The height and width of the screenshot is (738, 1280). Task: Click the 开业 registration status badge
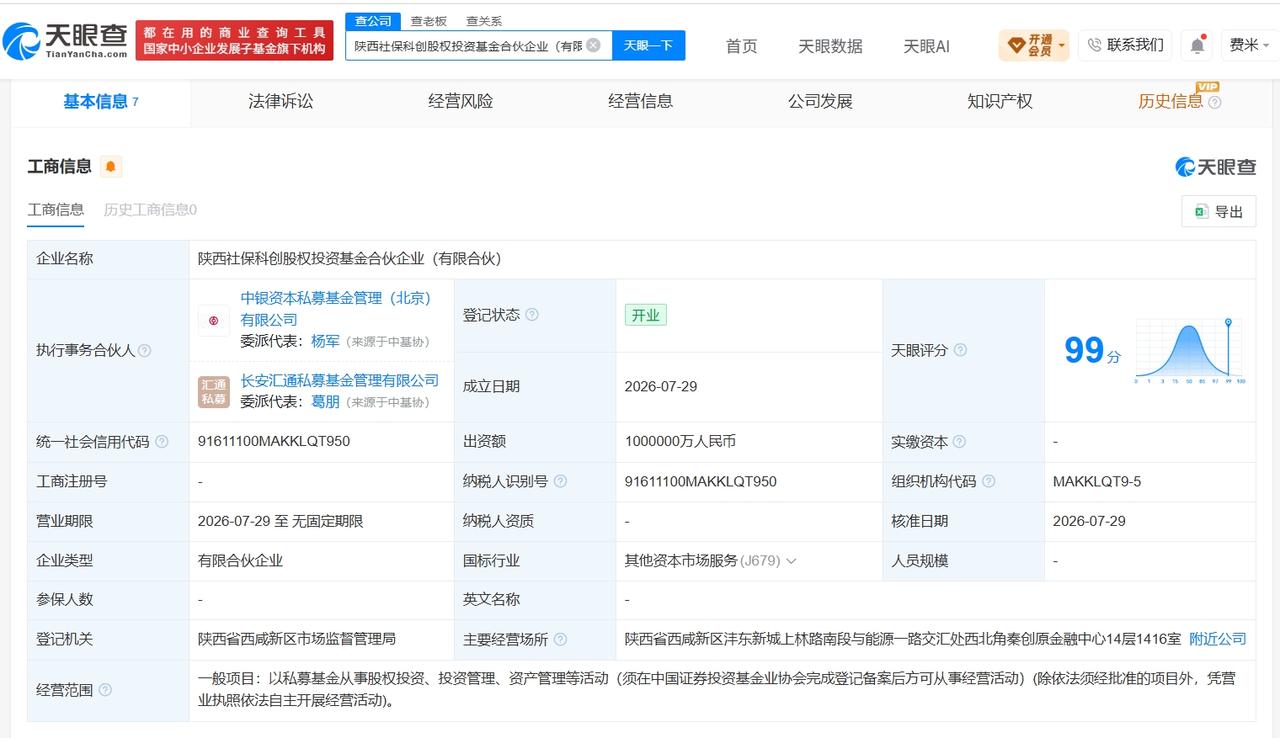click(645, 315)
